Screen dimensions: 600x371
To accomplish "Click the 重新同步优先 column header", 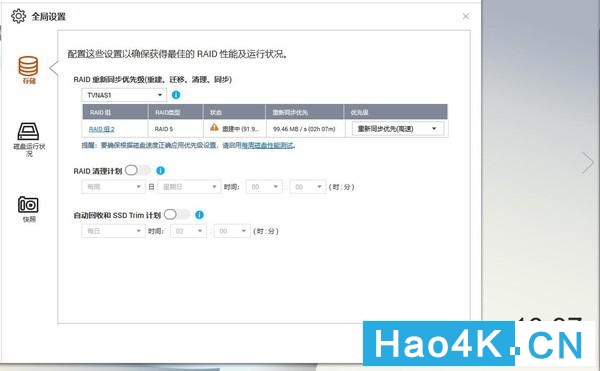I will click(305, 112).
